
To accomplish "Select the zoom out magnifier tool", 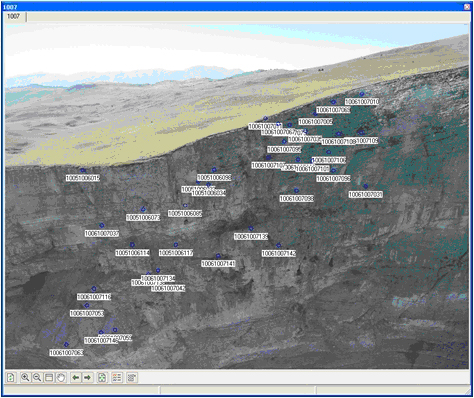I will [x=37, y=378].
